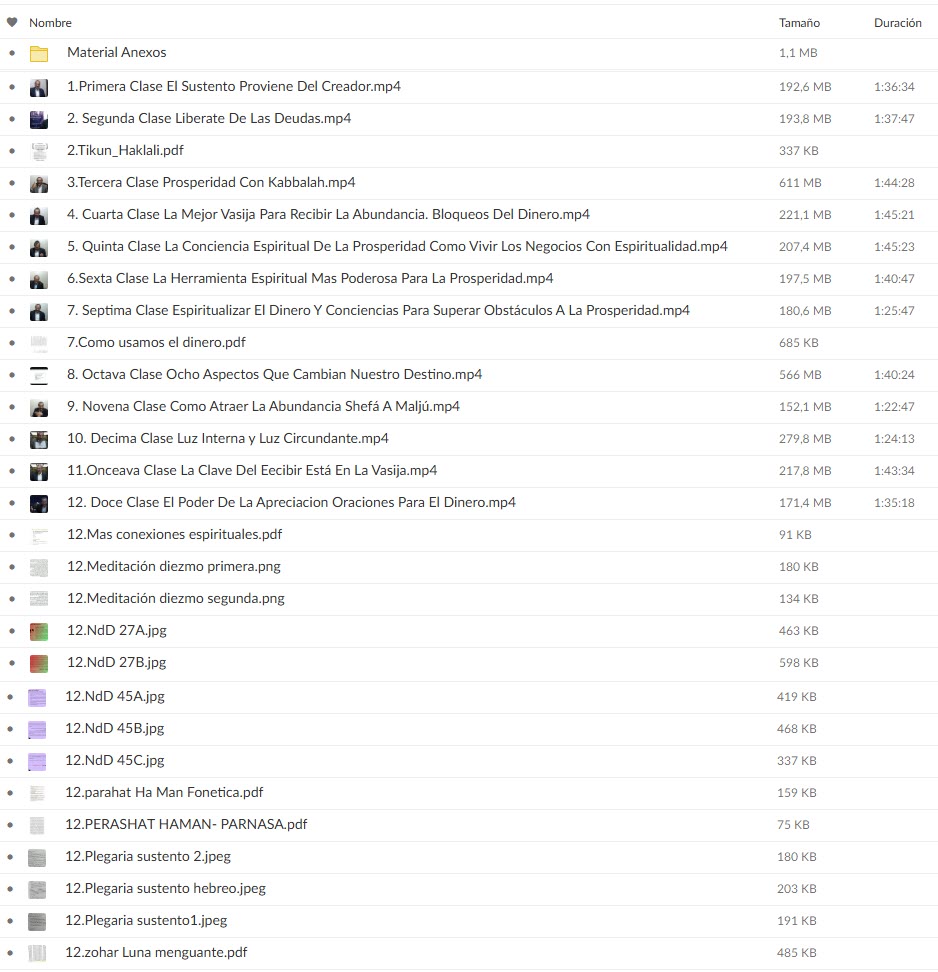
Task: Select the 2.Tikun_Haklali.pdf file icon
Action: click(x=39, y=151)
